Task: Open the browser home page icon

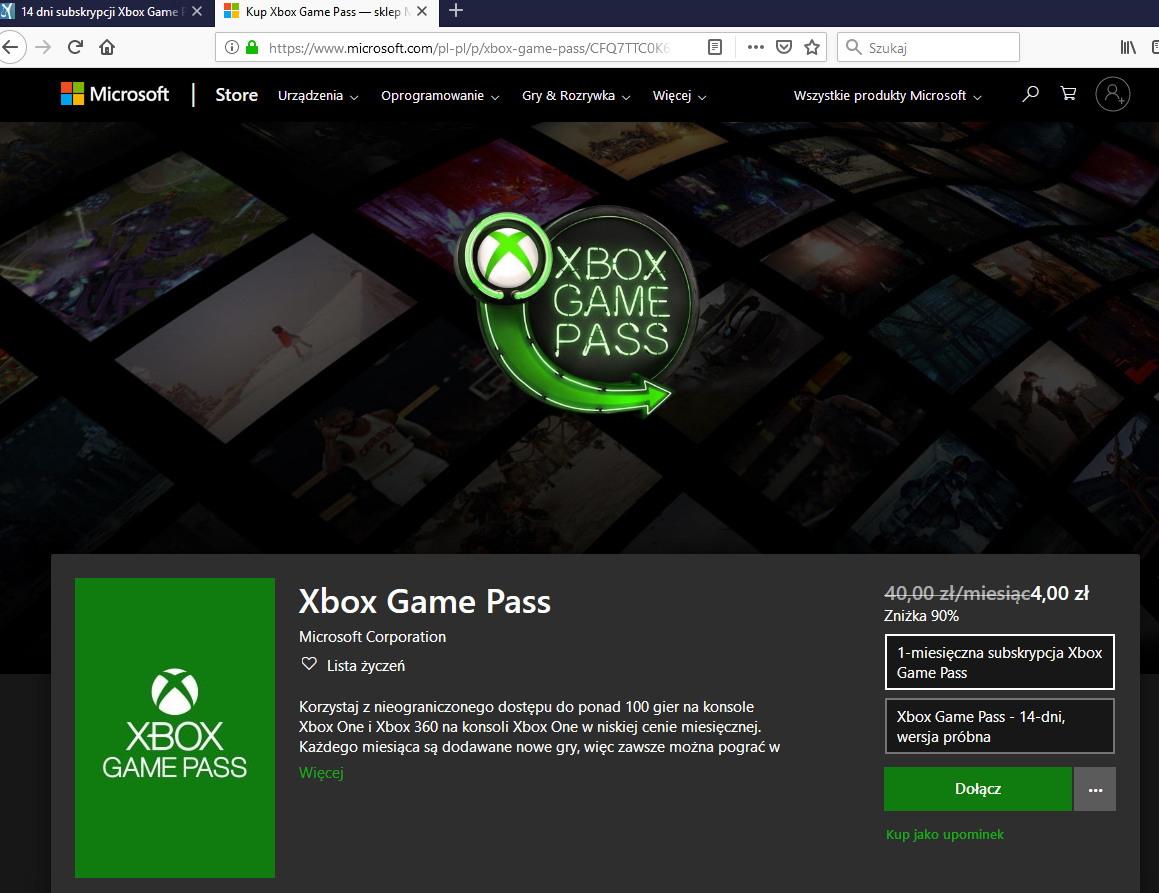Action: point(107,48)
